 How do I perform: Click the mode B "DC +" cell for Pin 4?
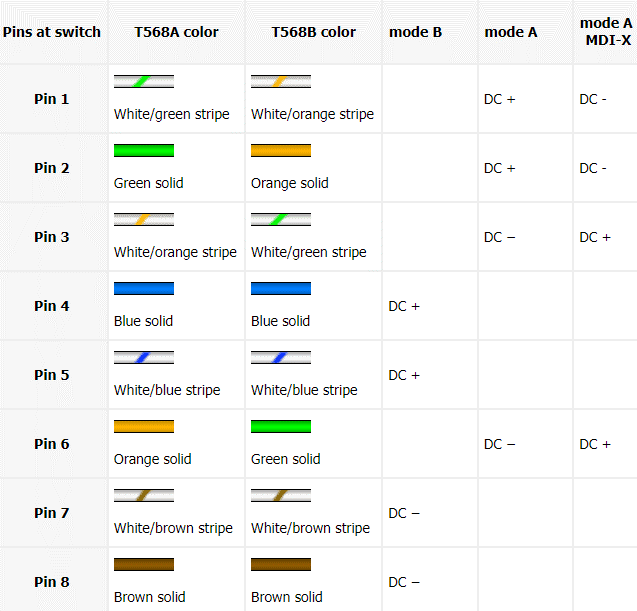pos(404,306)
